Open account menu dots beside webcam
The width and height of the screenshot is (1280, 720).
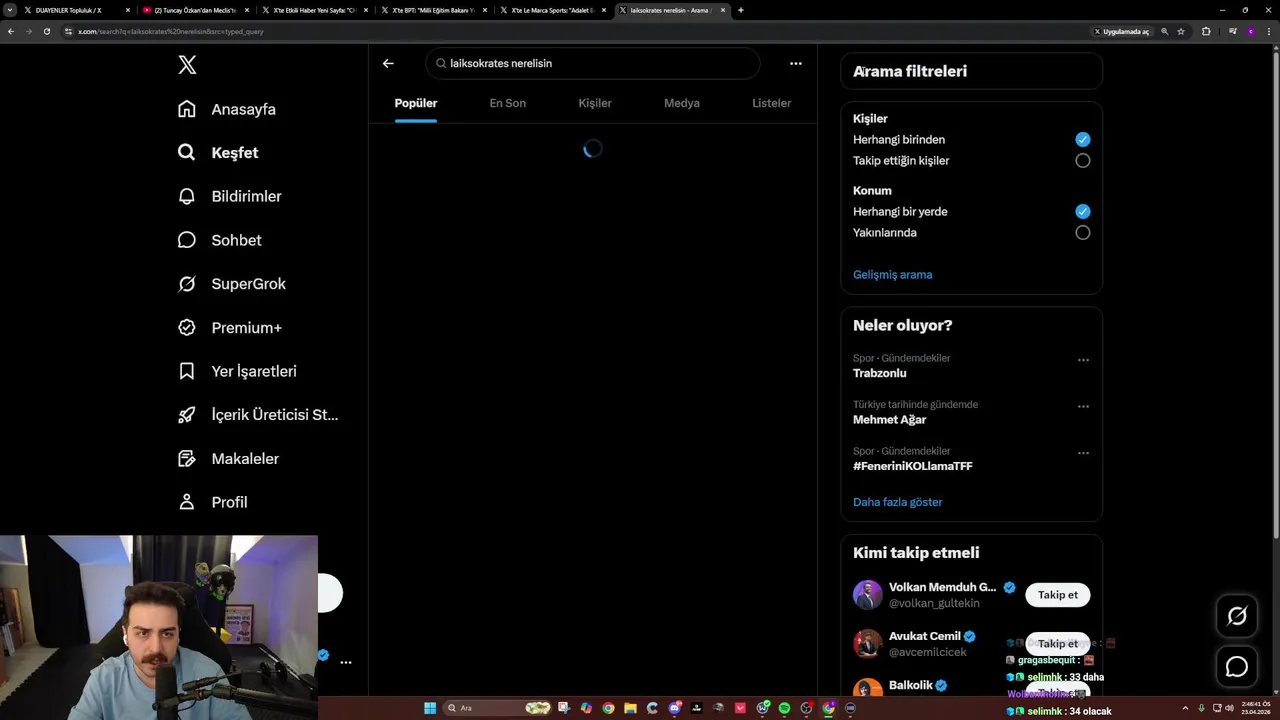(x=346, y=662)
